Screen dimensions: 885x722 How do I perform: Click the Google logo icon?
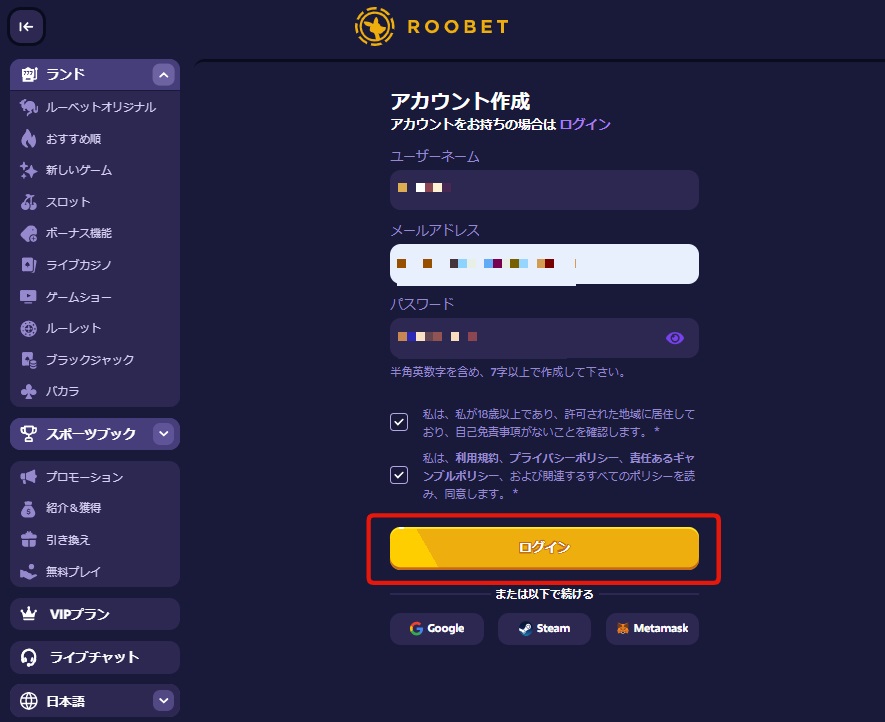(417, 628)
